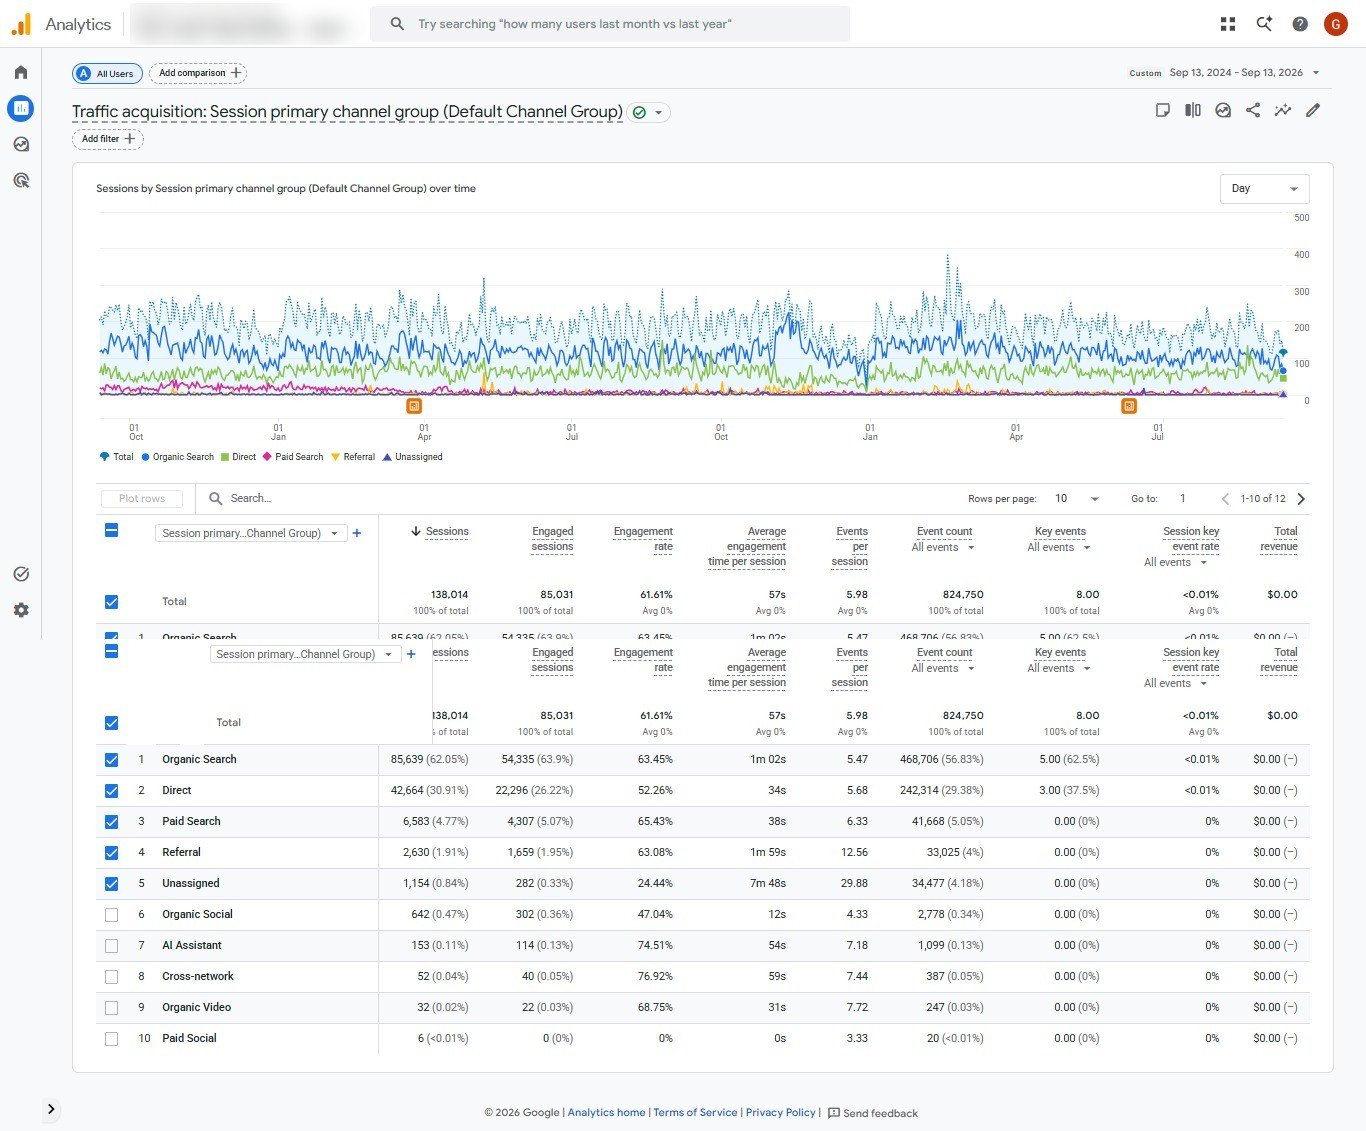Click the Referral legend marker in chart
This screenshot has height=1131, width=1366.
335,457
